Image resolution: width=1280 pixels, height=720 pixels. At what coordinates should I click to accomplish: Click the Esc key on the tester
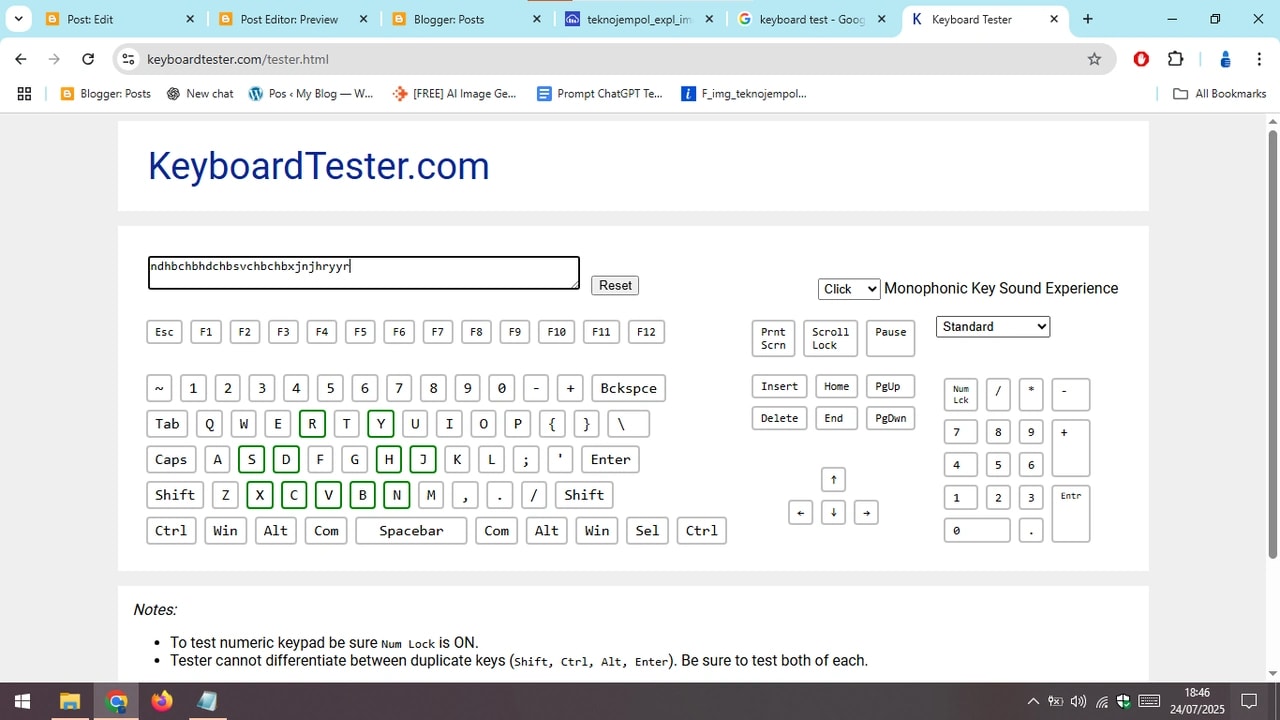[164, 332]
